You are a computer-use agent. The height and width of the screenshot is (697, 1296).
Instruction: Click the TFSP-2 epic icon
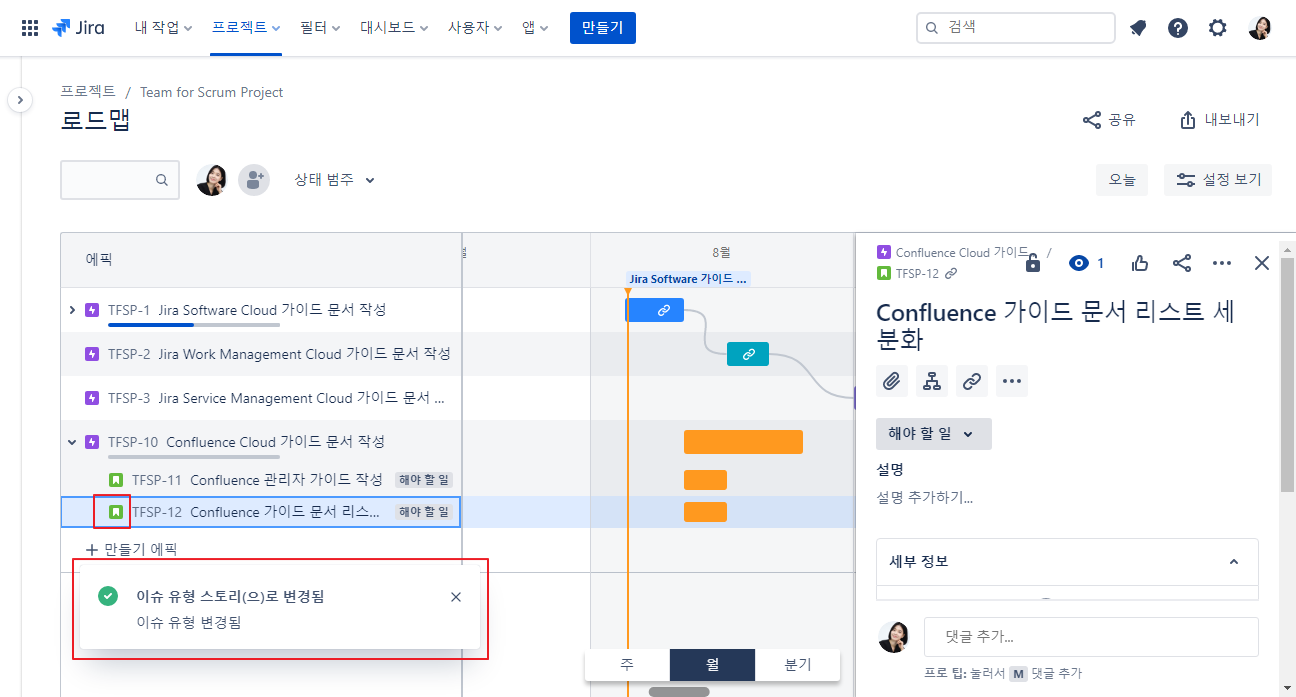pyautogui.click(x=93, y=354)
